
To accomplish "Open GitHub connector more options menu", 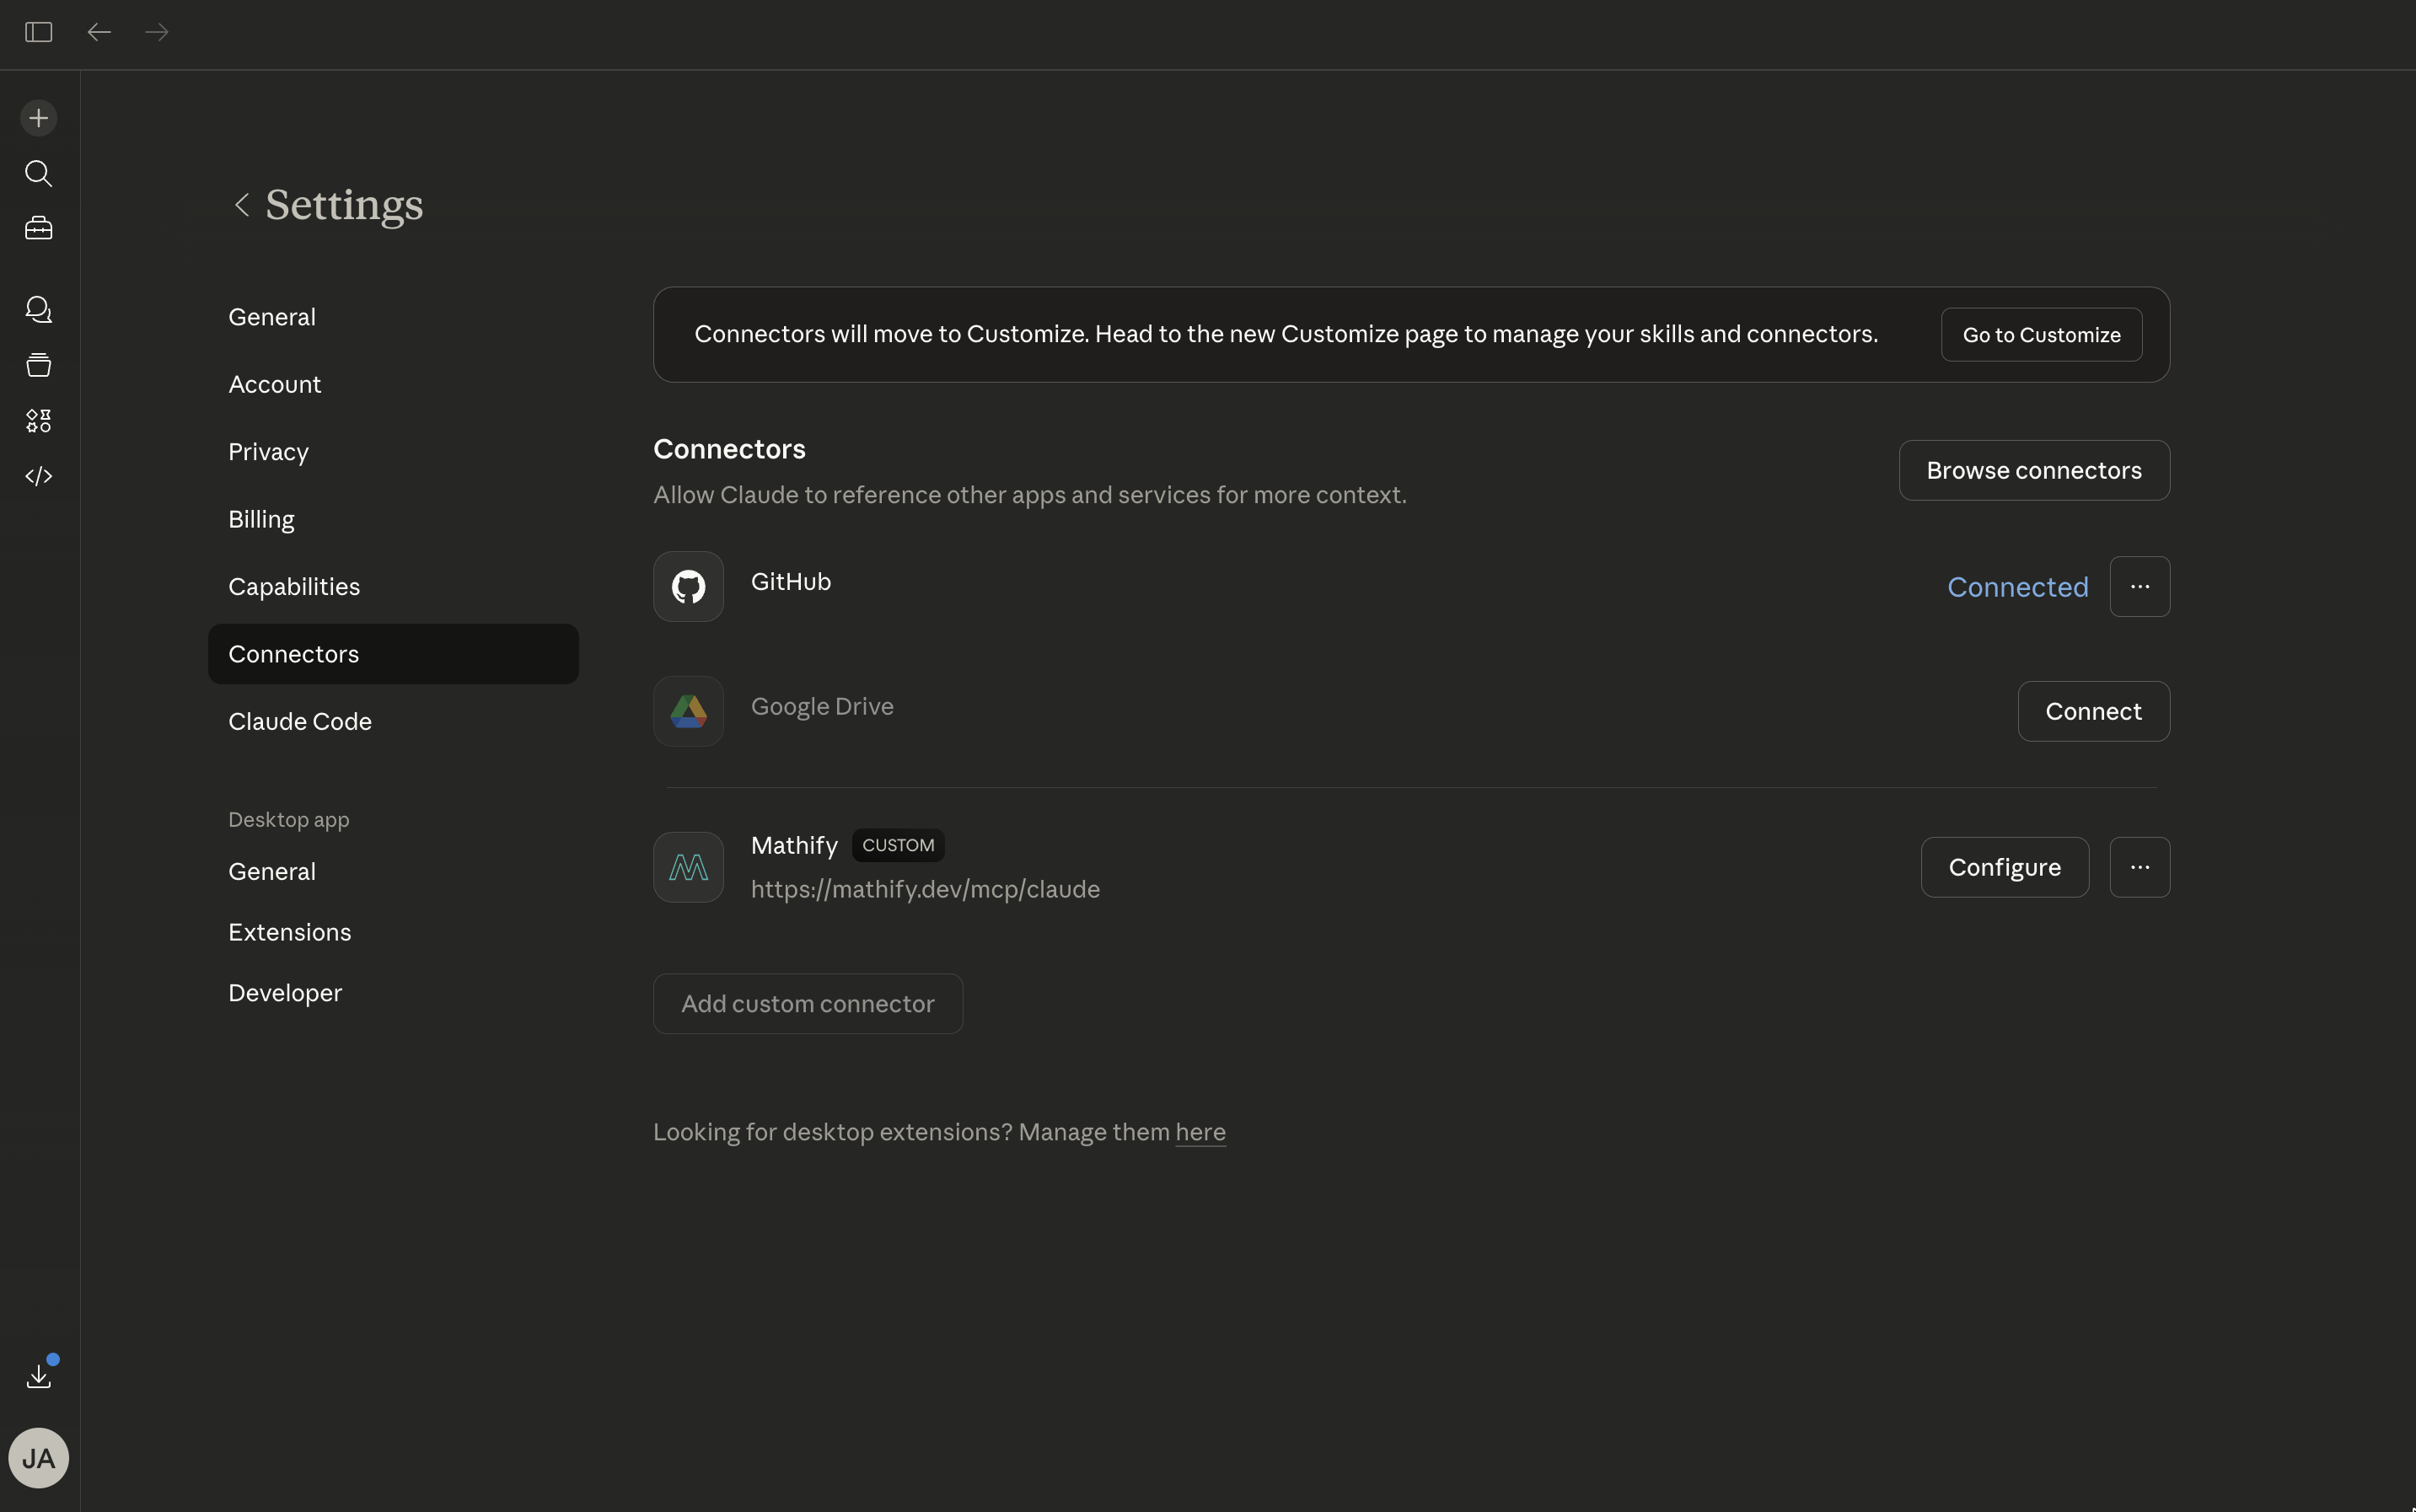I will (2139, 586).
